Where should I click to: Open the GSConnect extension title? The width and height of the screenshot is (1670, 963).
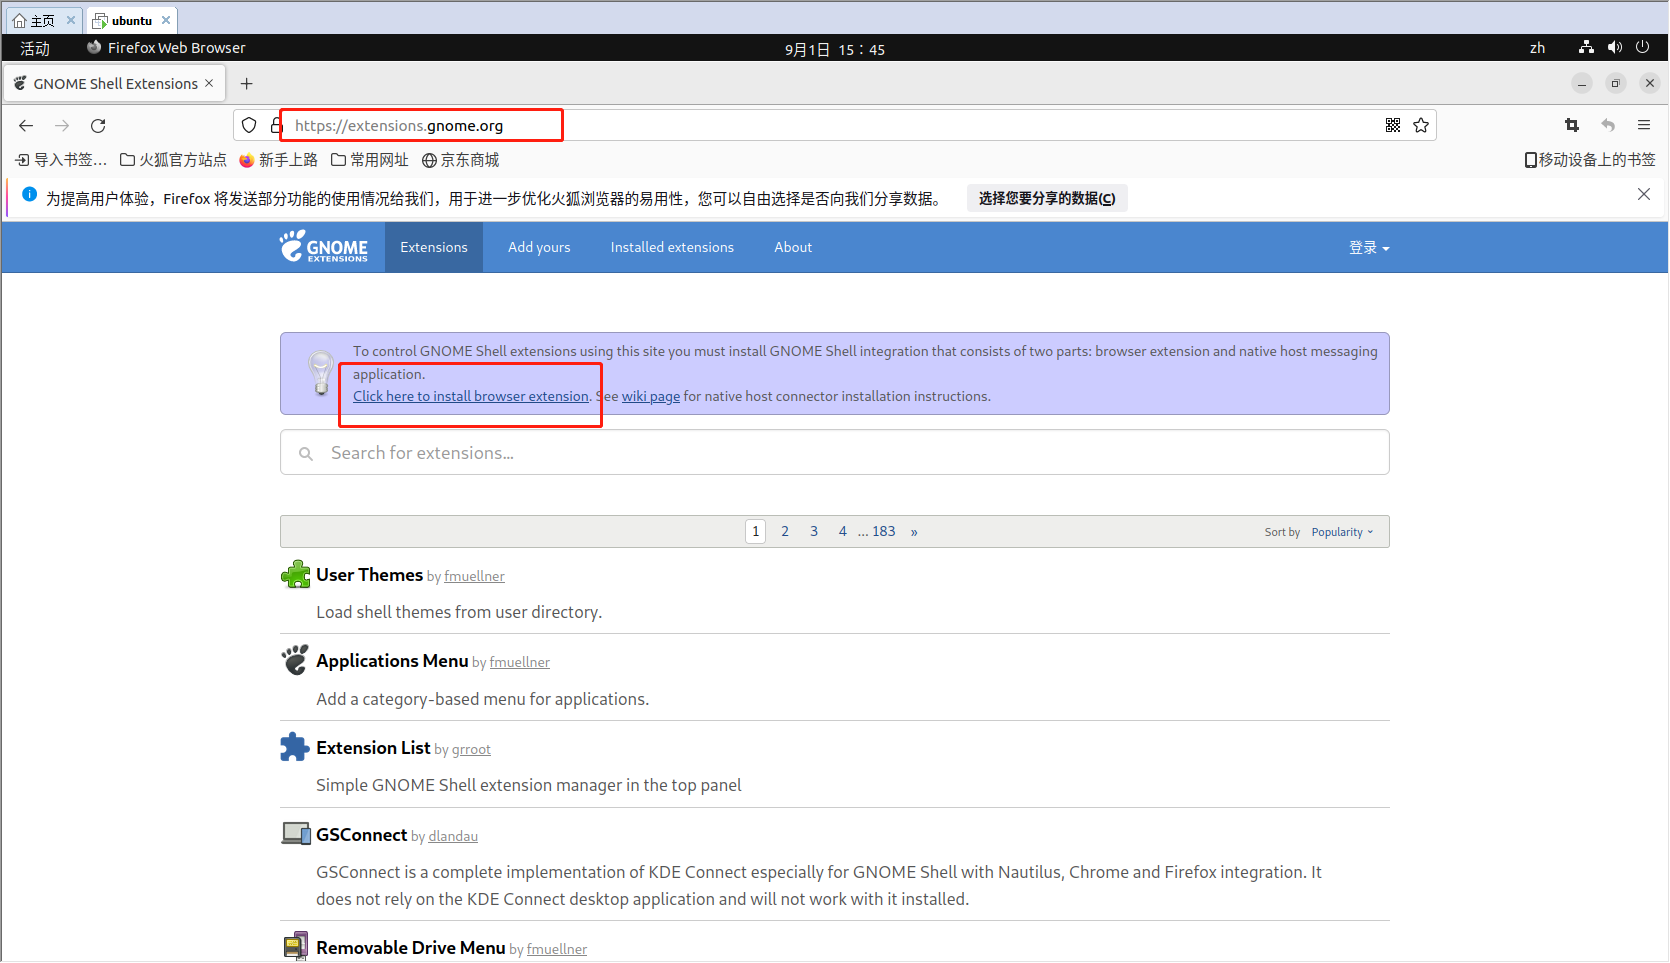(362, 835)
